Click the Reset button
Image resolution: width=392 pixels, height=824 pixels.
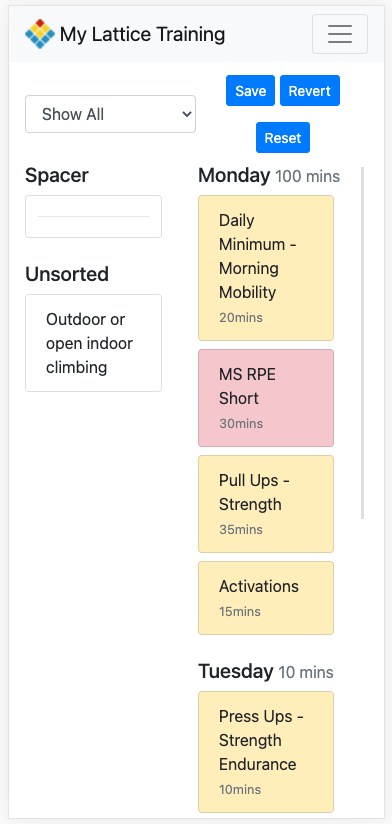tap(283, 138)
